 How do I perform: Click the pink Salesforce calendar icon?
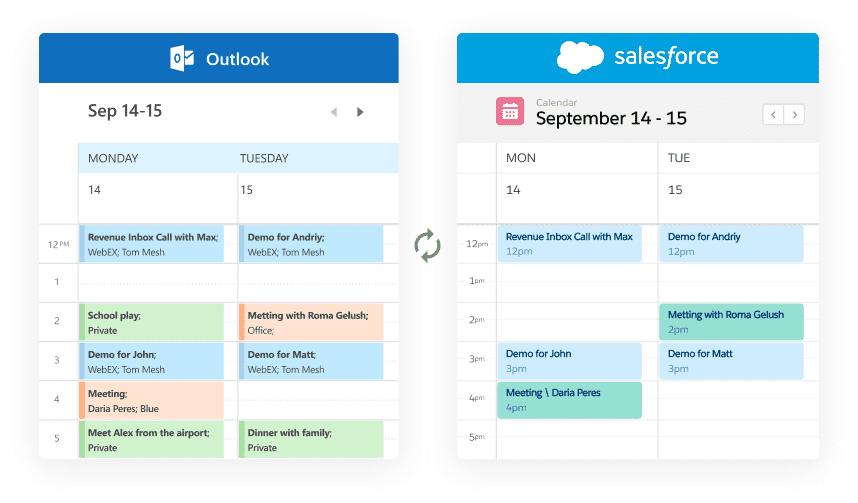510,111
